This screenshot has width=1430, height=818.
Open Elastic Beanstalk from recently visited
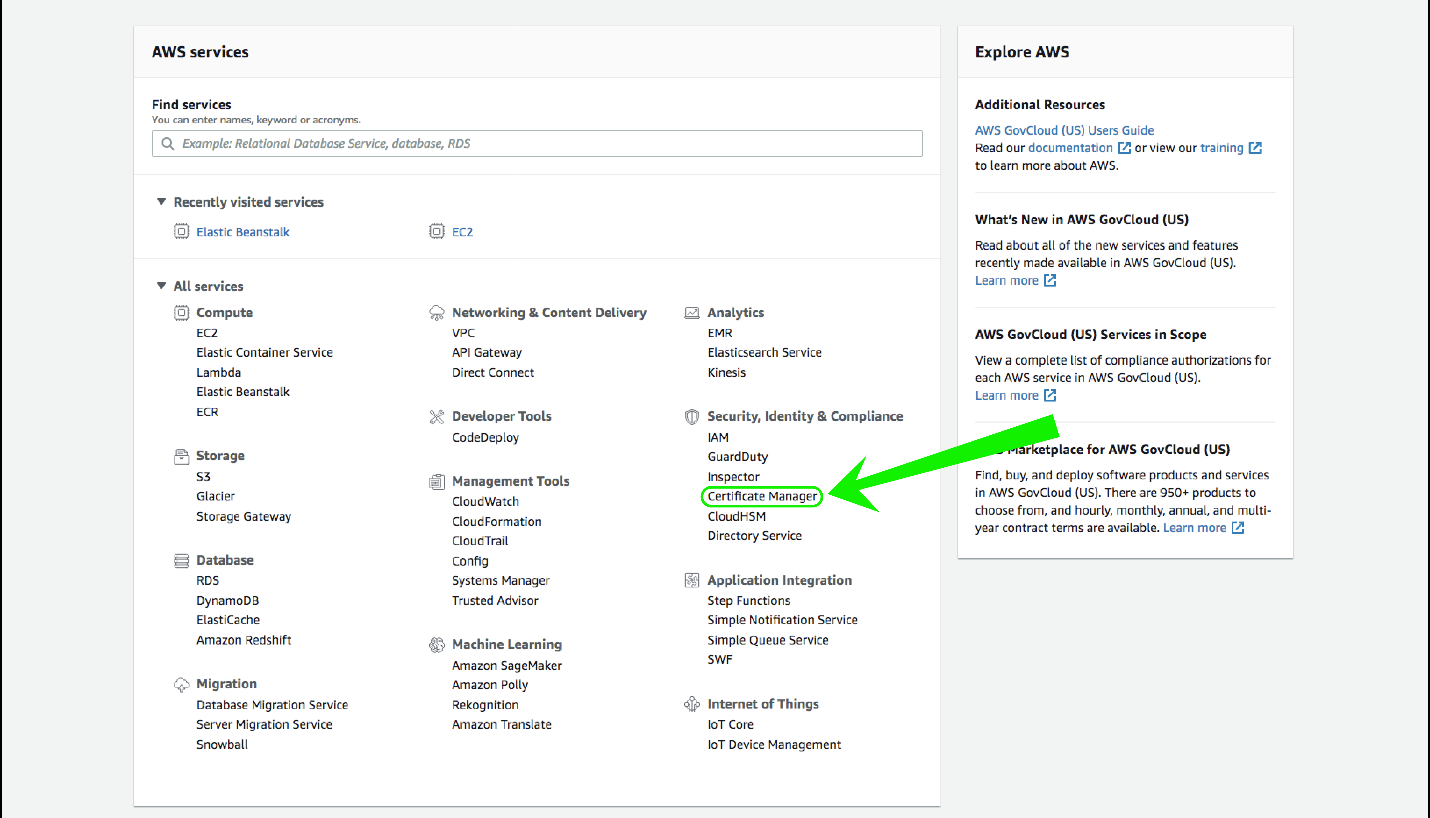coord(243,232)
